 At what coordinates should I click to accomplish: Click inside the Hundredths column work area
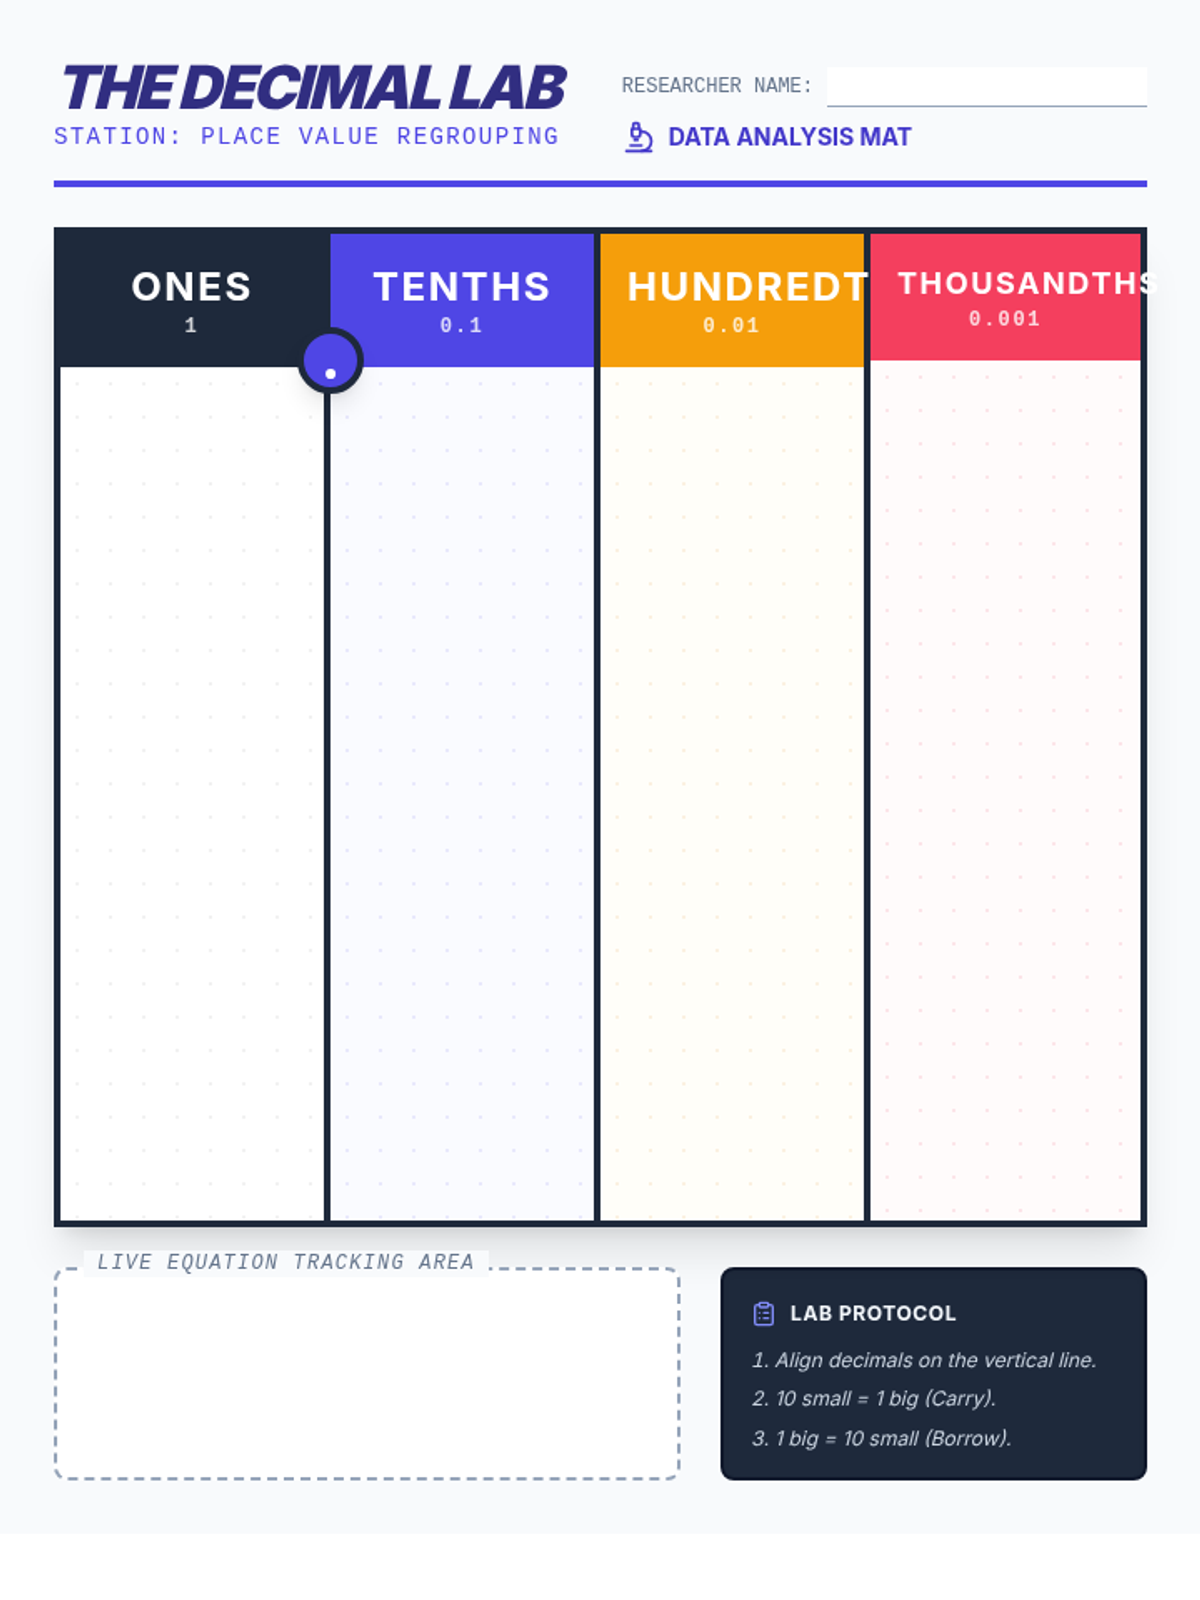point(732,793)
